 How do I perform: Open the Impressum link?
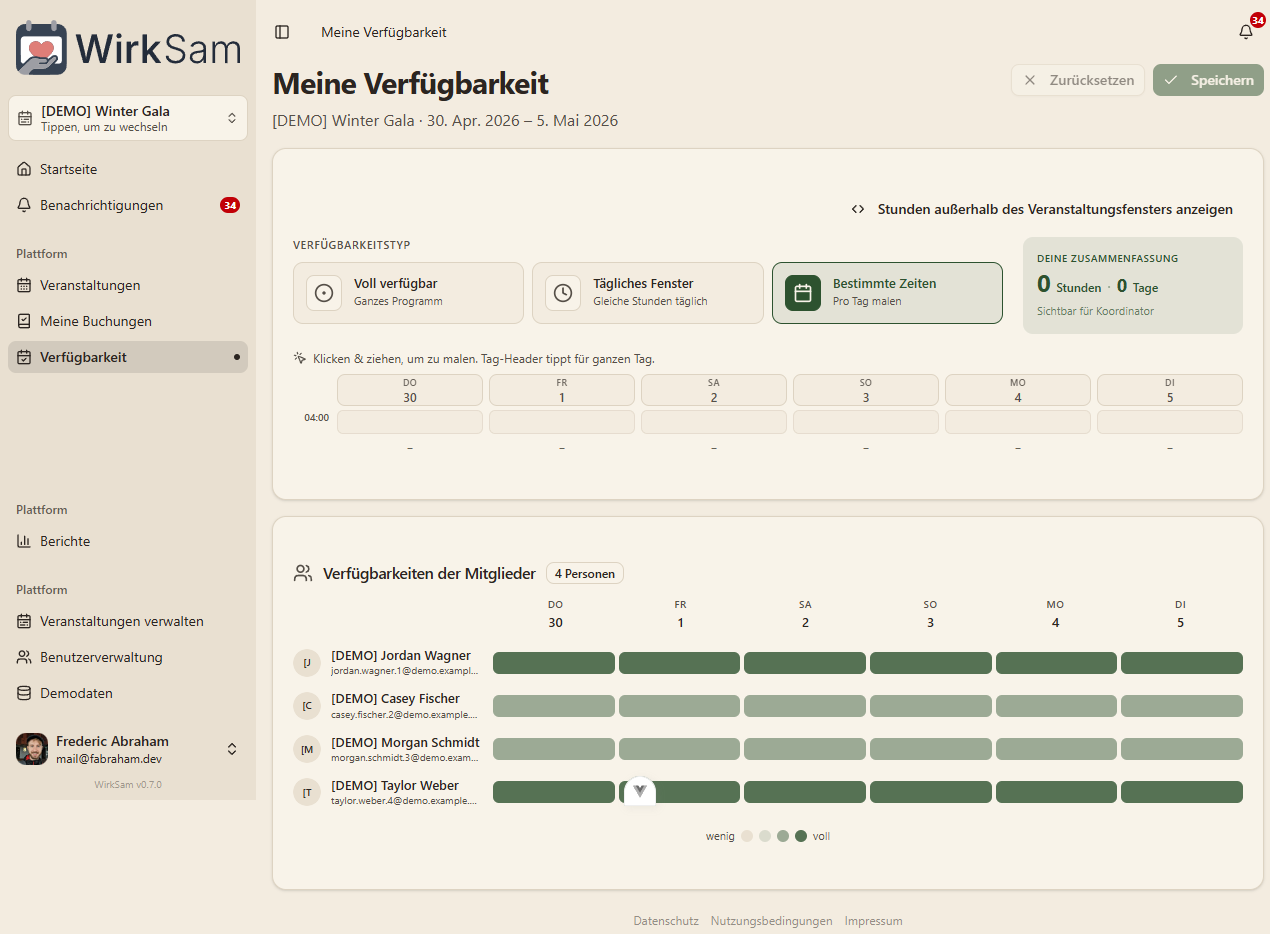click(x=874, y=921)
